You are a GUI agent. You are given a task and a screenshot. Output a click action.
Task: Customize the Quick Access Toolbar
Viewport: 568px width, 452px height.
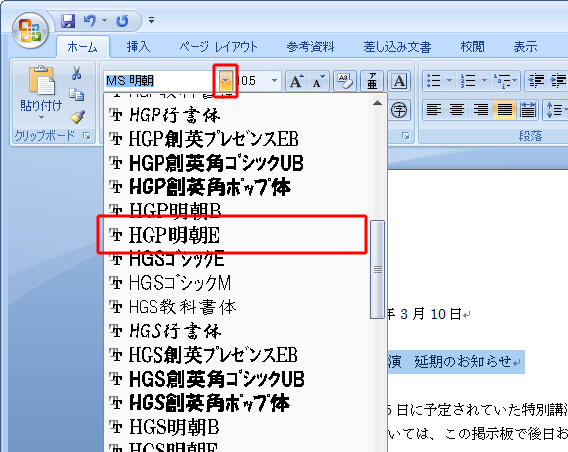coord(151,20)
